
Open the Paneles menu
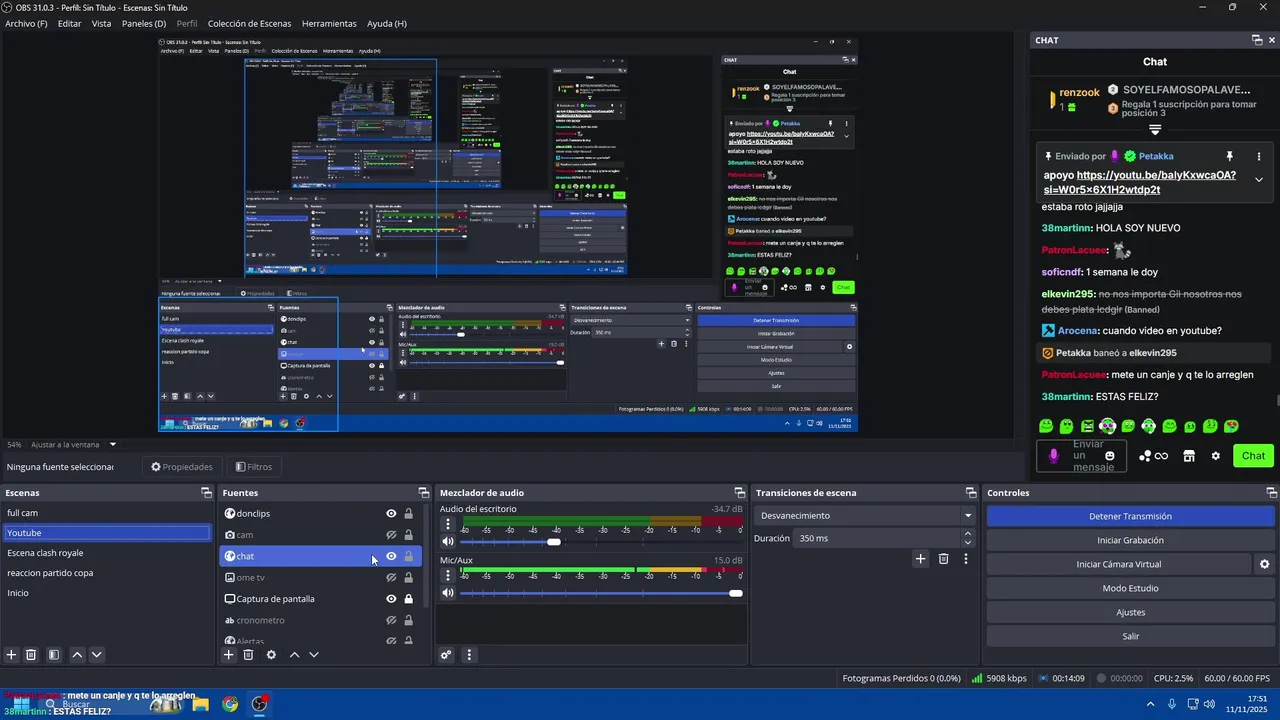click(x=144, y=23)
